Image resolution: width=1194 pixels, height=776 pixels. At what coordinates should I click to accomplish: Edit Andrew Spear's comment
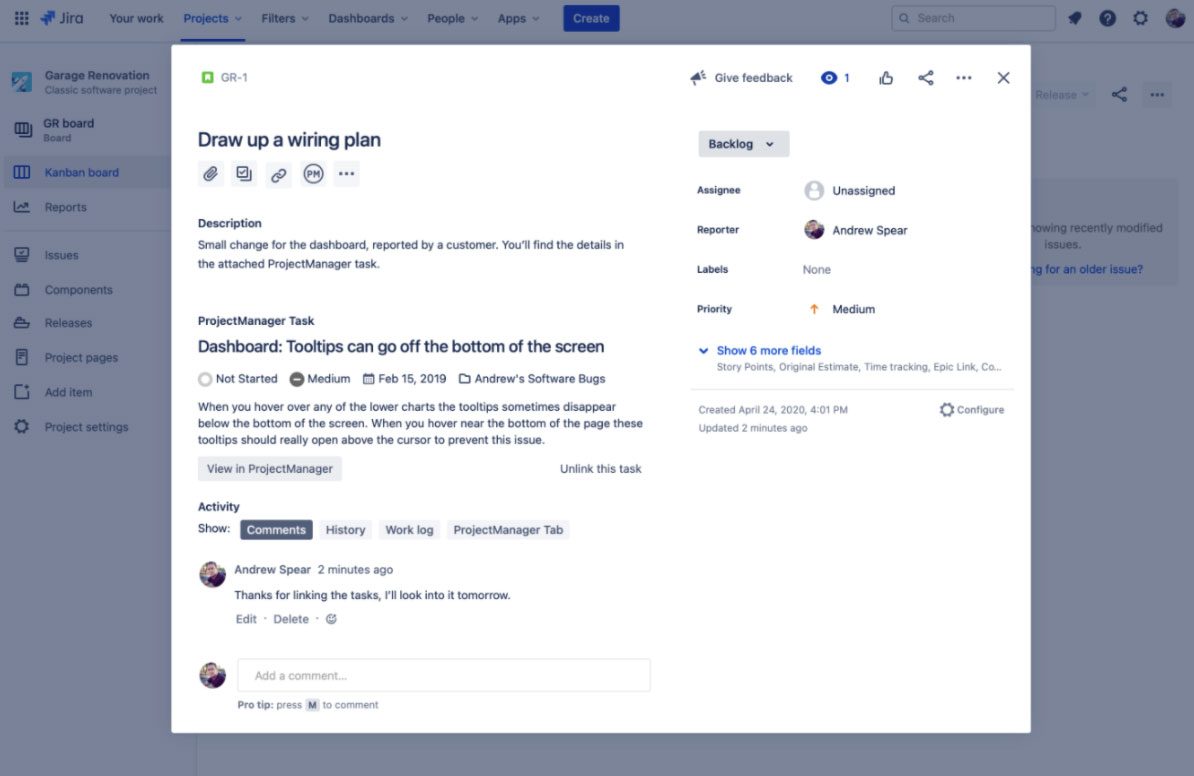(x=246, y=619)
